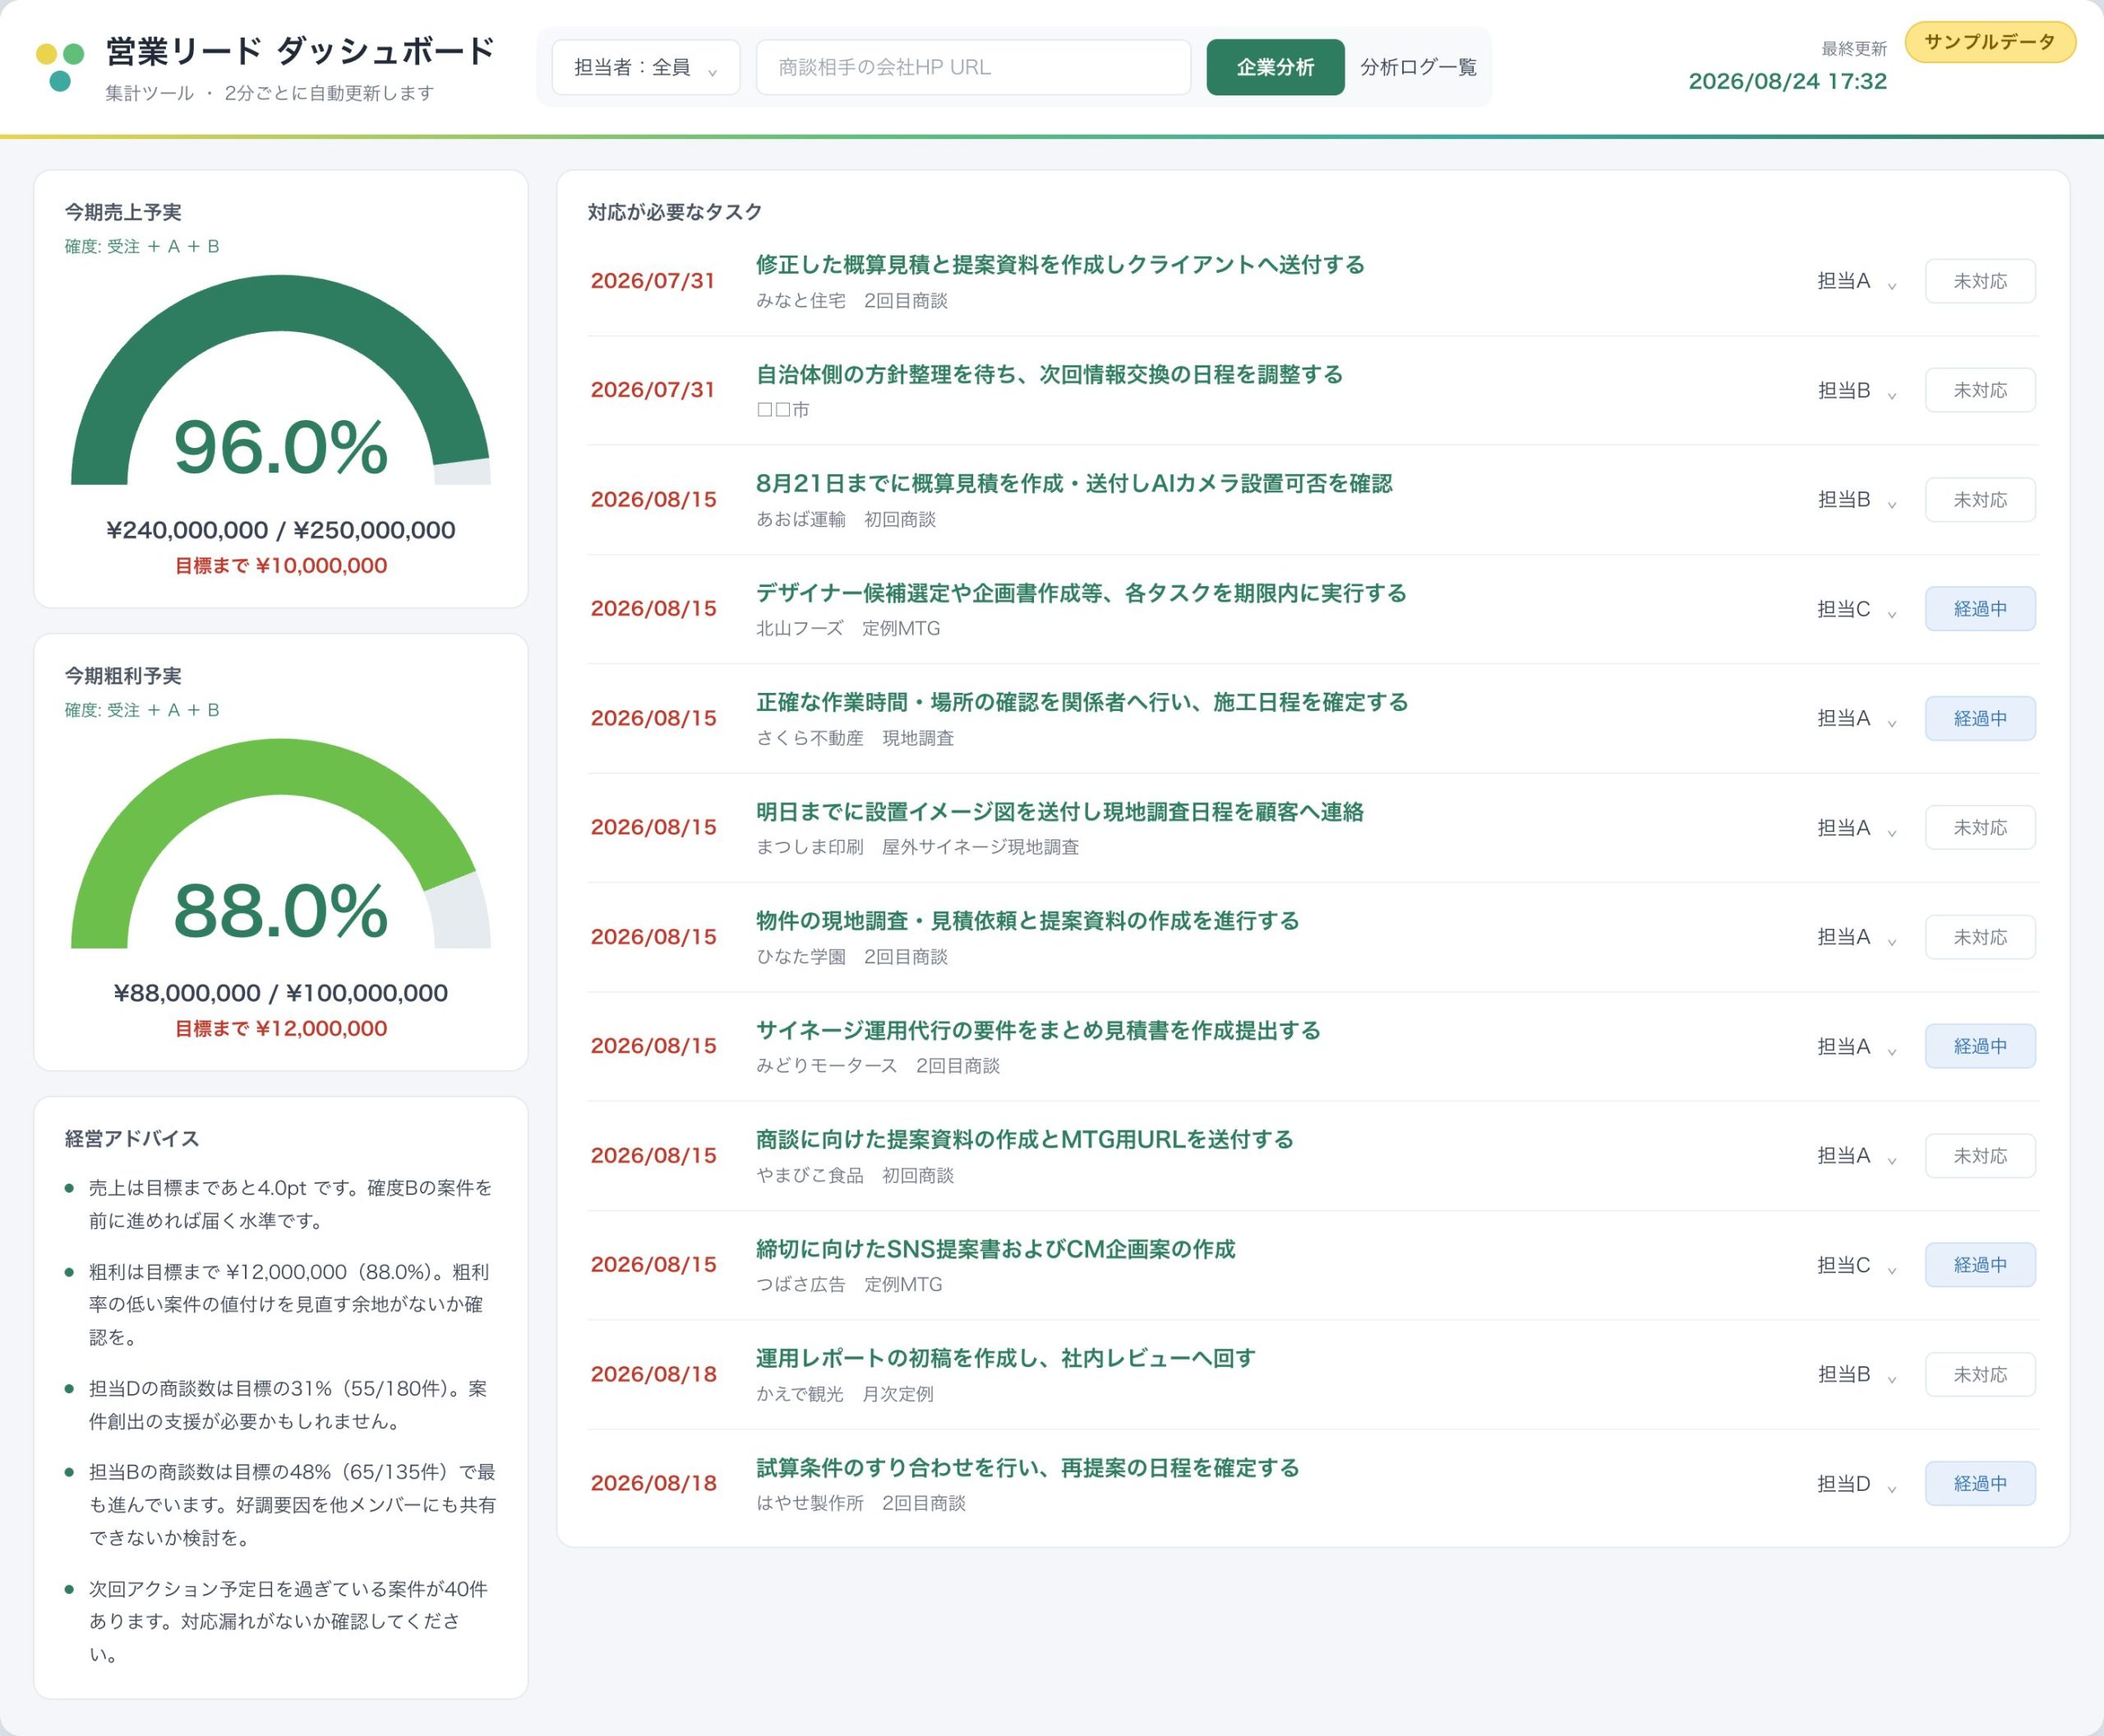Image resolution: width=2104 pixels, height=1736 pixels.
Task: Open task 試算条件のすり合わせを行い、再提案の日程を確定する
Action: click(x=1028, y=1468)
